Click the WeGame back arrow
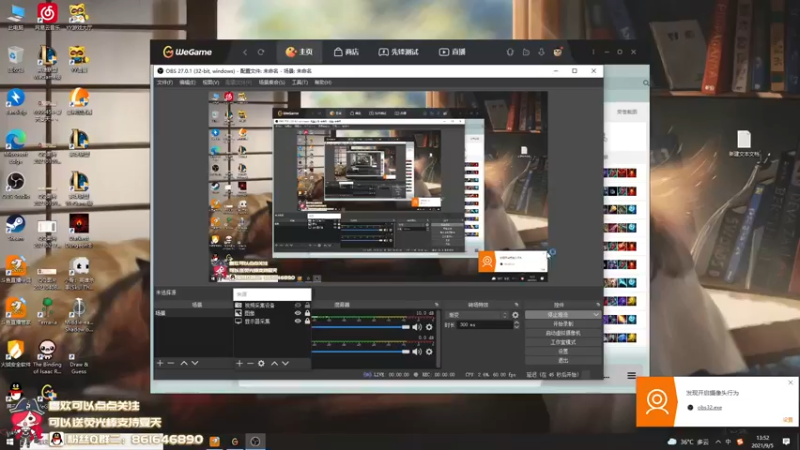This screenshot has width=800, height=450. 245,52
